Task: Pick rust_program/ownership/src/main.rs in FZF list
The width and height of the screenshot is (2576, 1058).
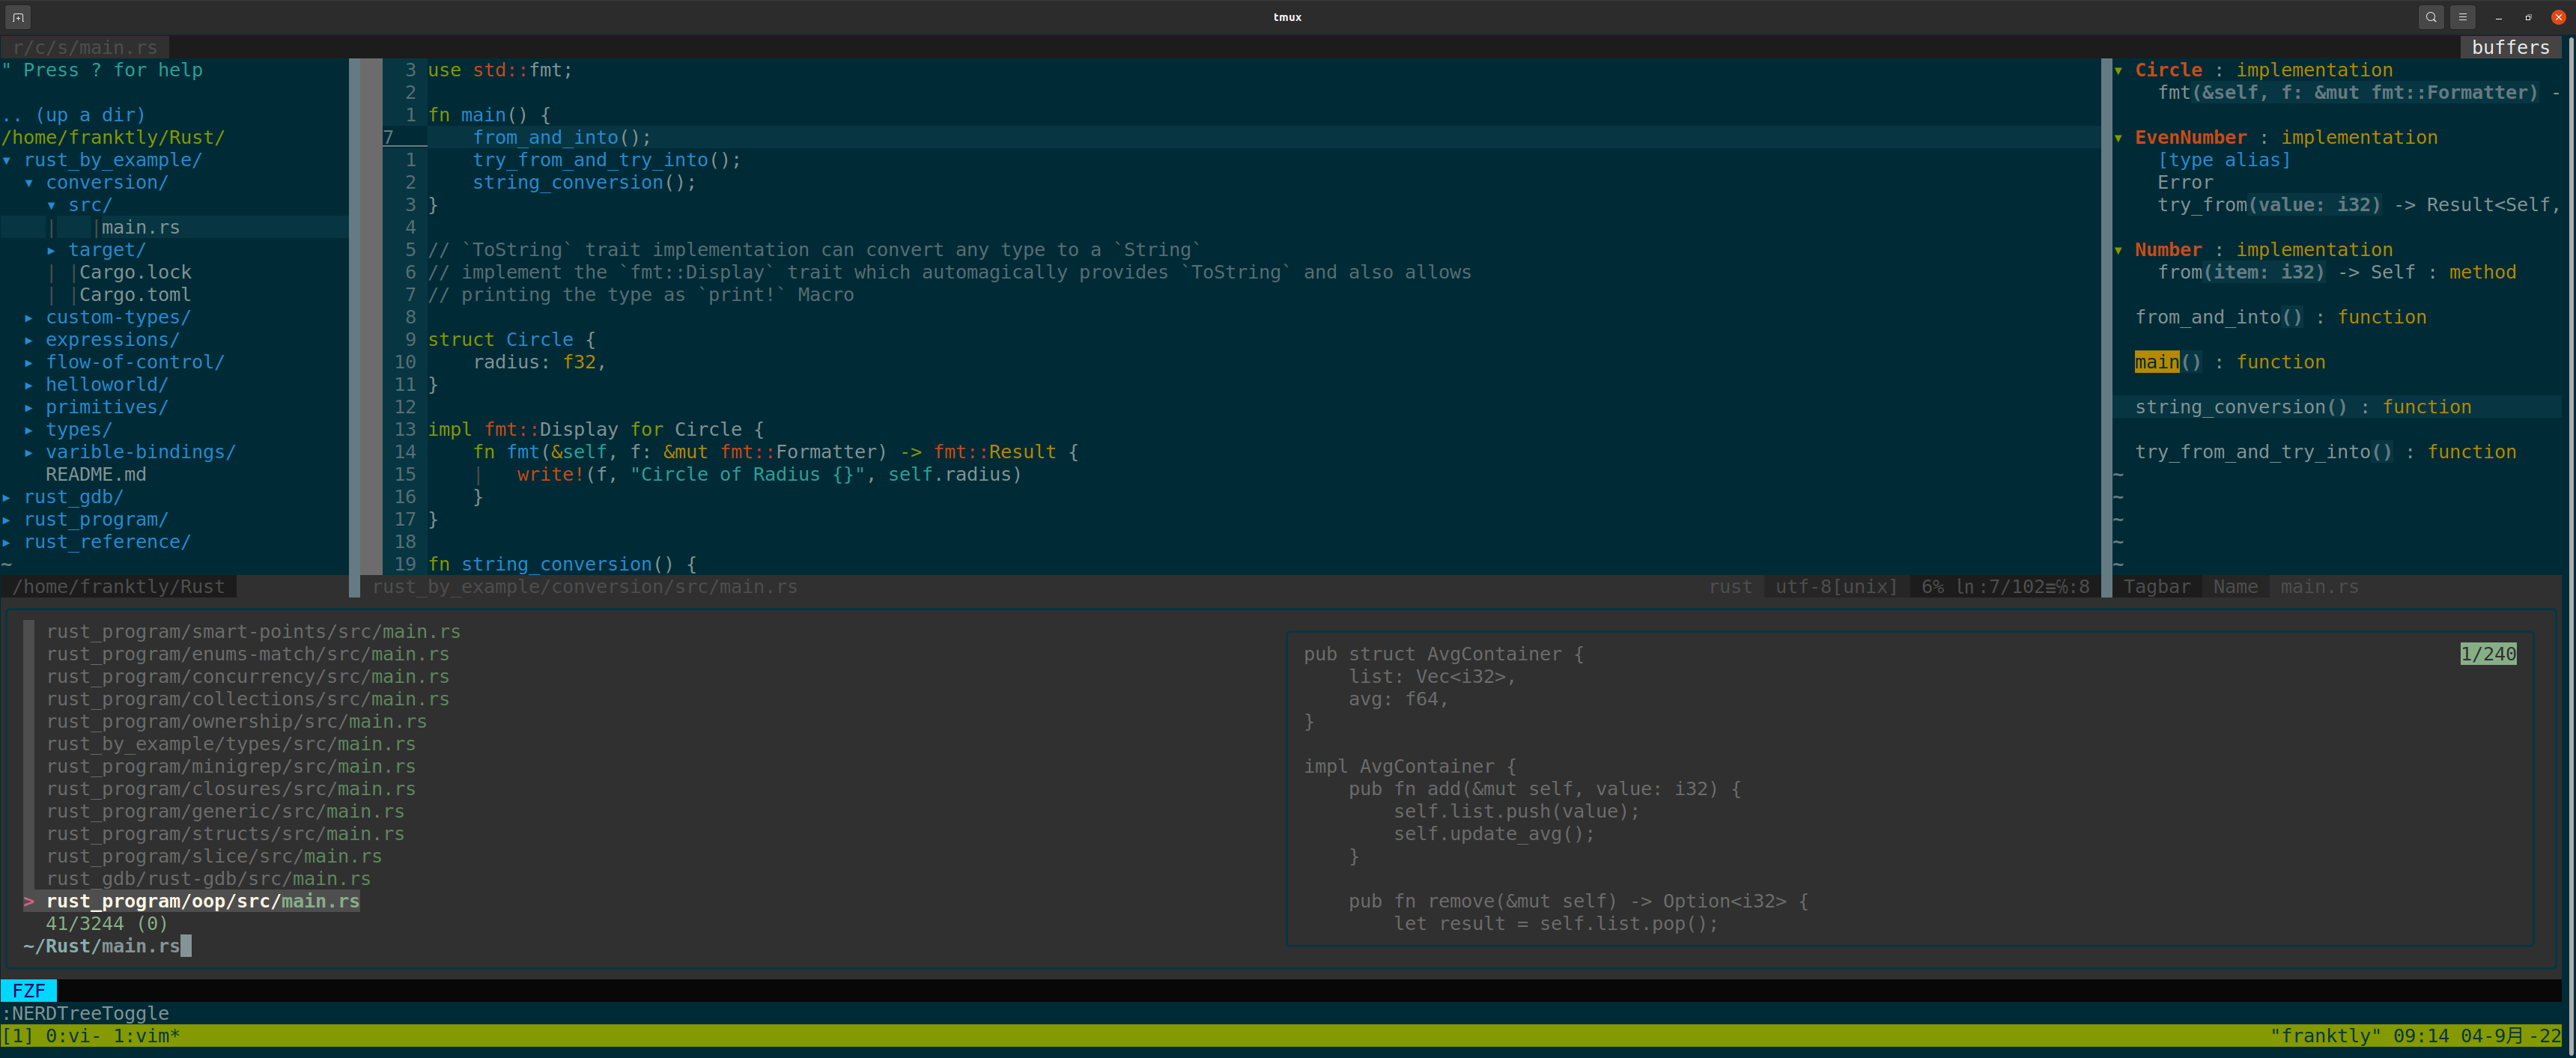Action: (x=236, y=722)
